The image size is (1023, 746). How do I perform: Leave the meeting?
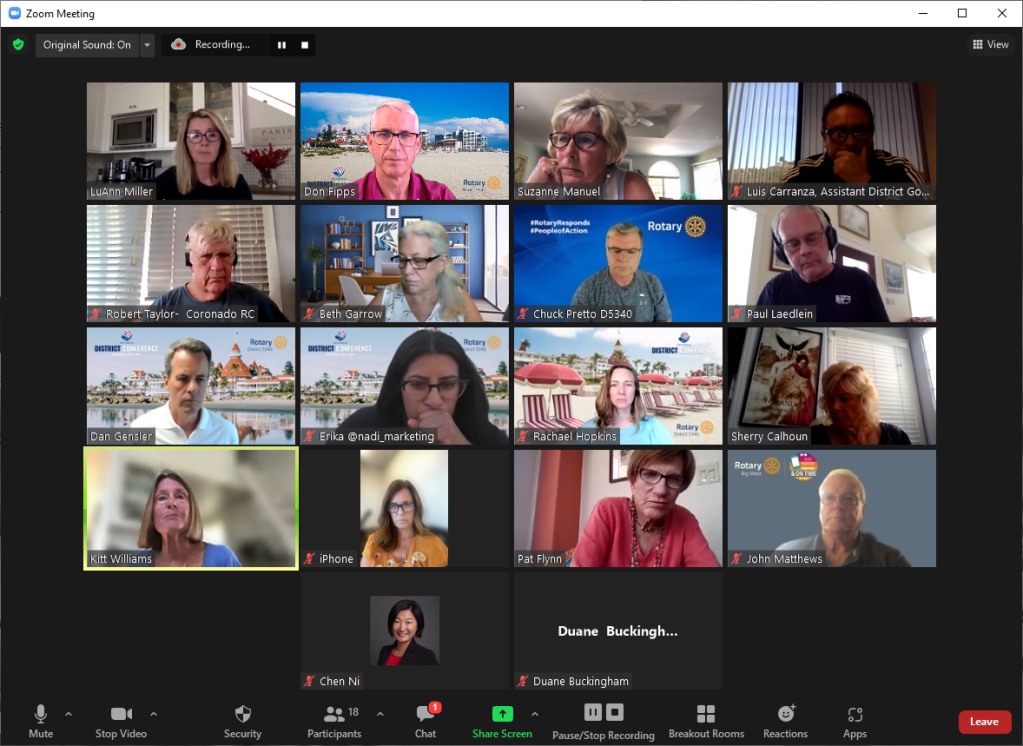click(984, 721)
